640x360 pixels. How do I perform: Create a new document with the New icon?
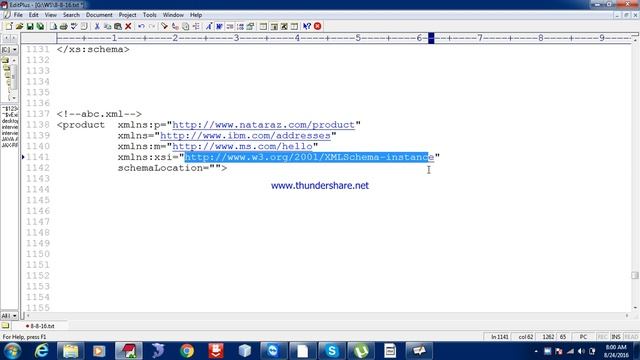coord(9,27)
